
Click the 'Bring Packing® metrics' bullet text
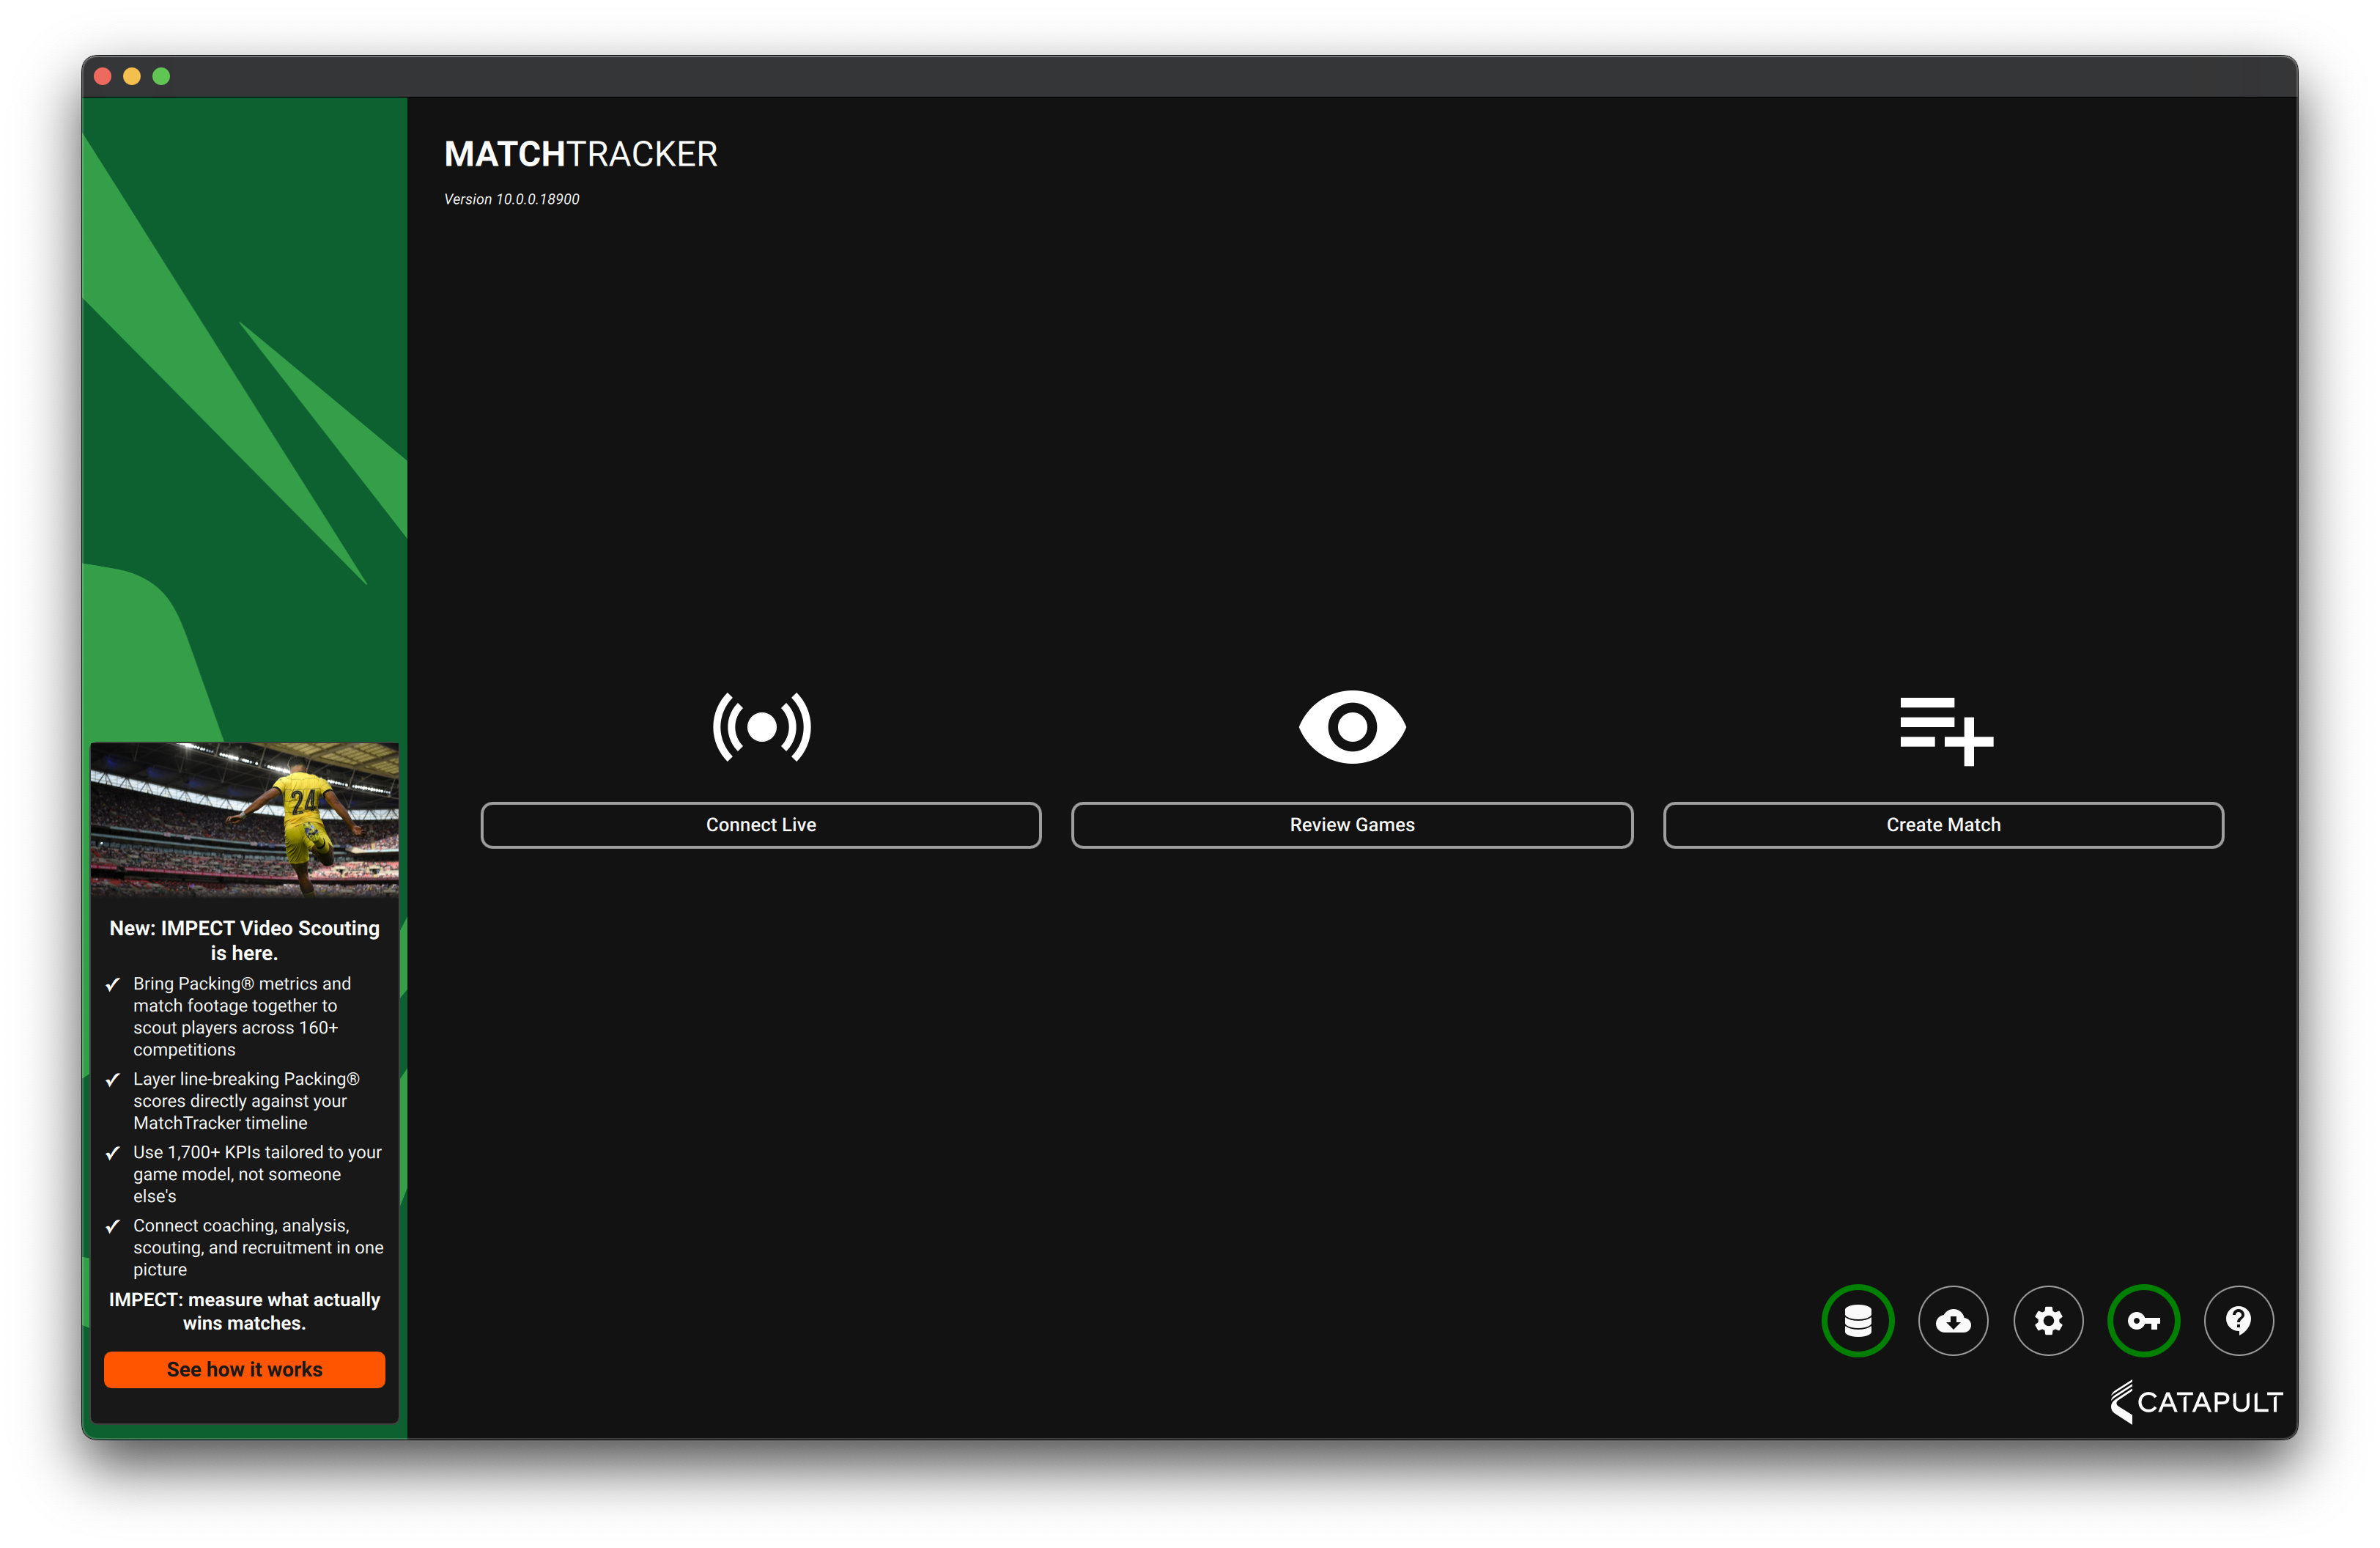[242, 1016]
